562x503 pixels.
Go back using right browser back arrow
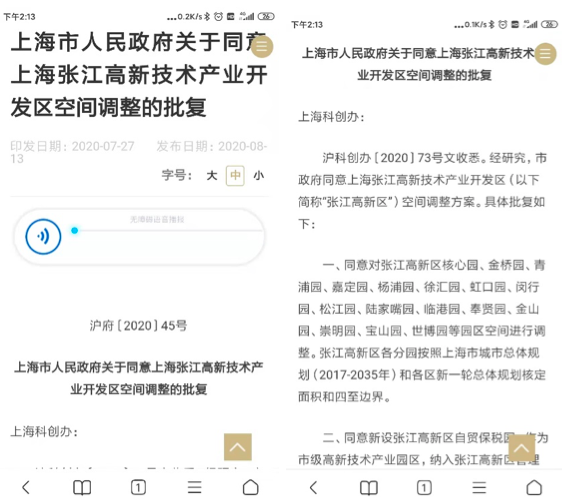[313, 488]
